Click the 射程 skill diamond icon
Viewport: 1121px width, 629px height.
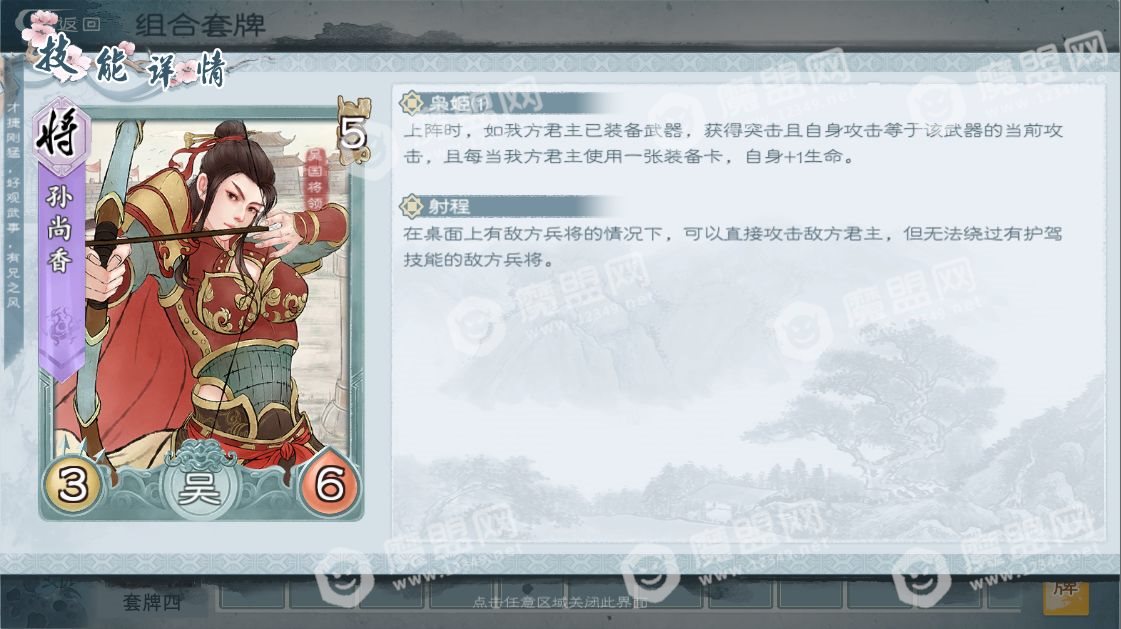point(411,207)
